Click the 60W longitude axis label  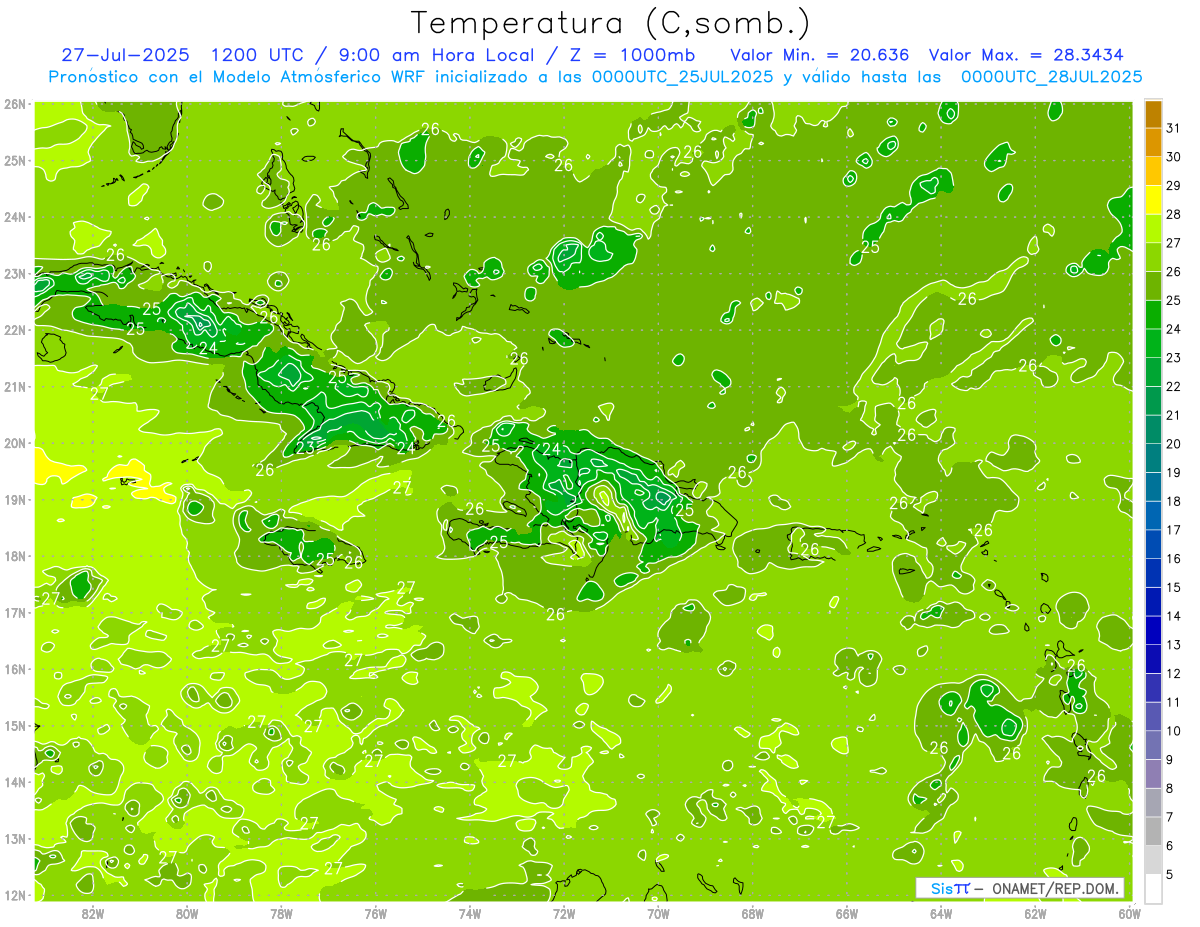(x=1129, y=913)
